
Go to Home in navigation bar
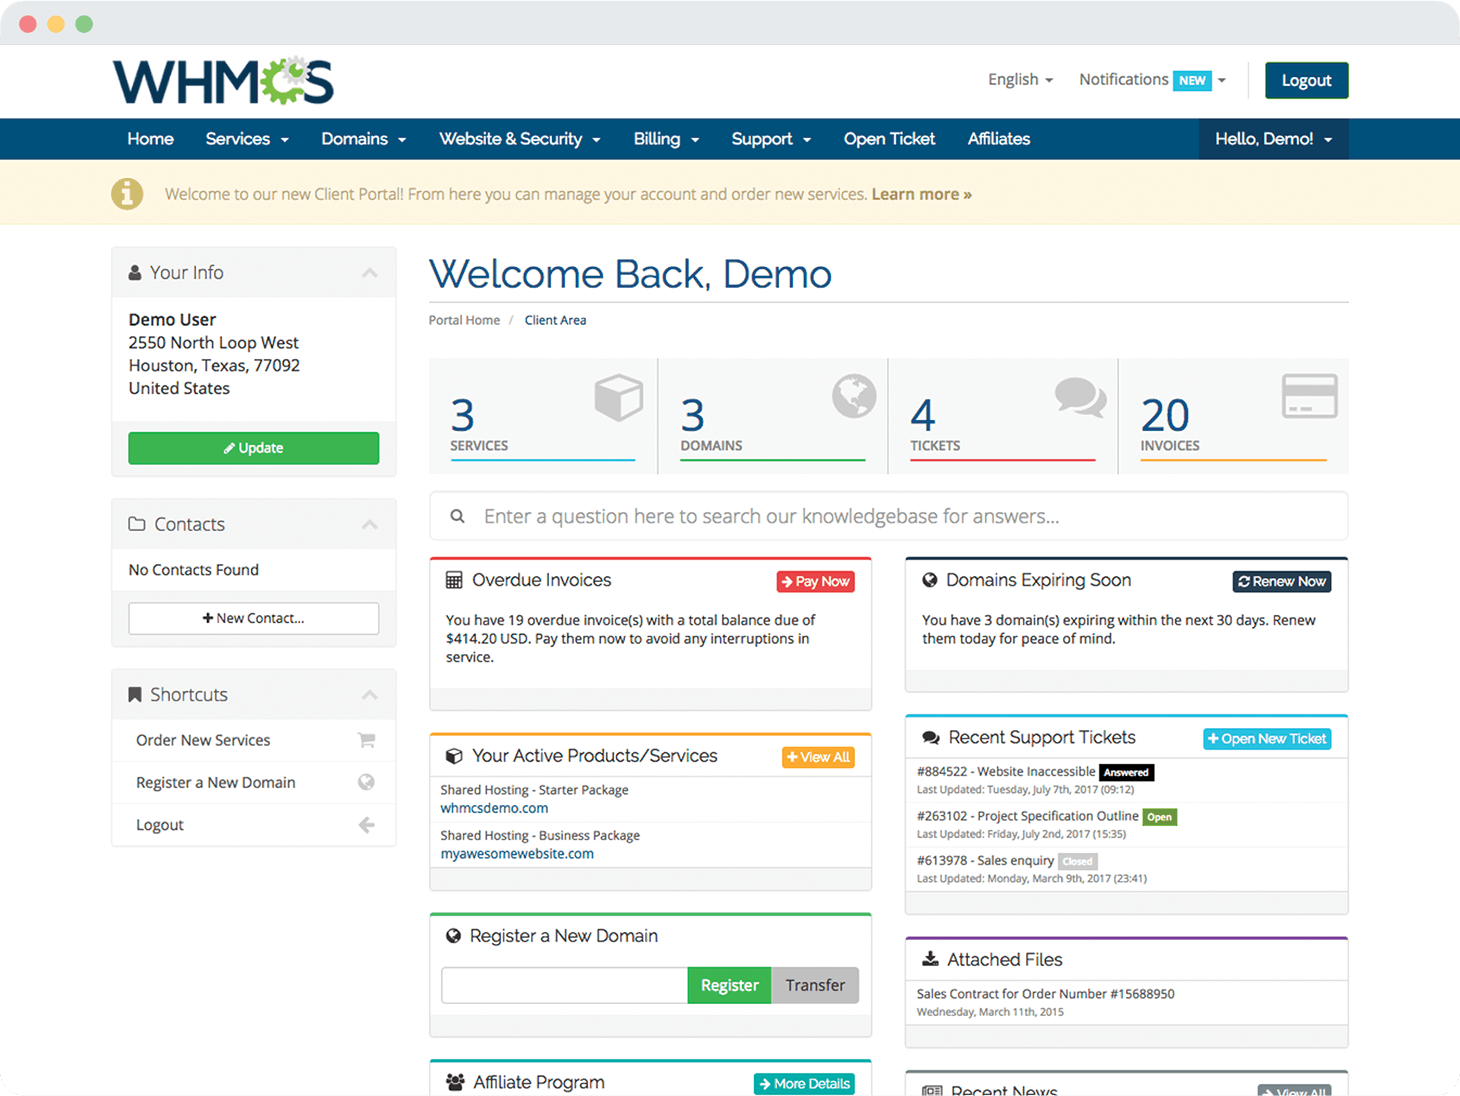click(x=150, y=139)
